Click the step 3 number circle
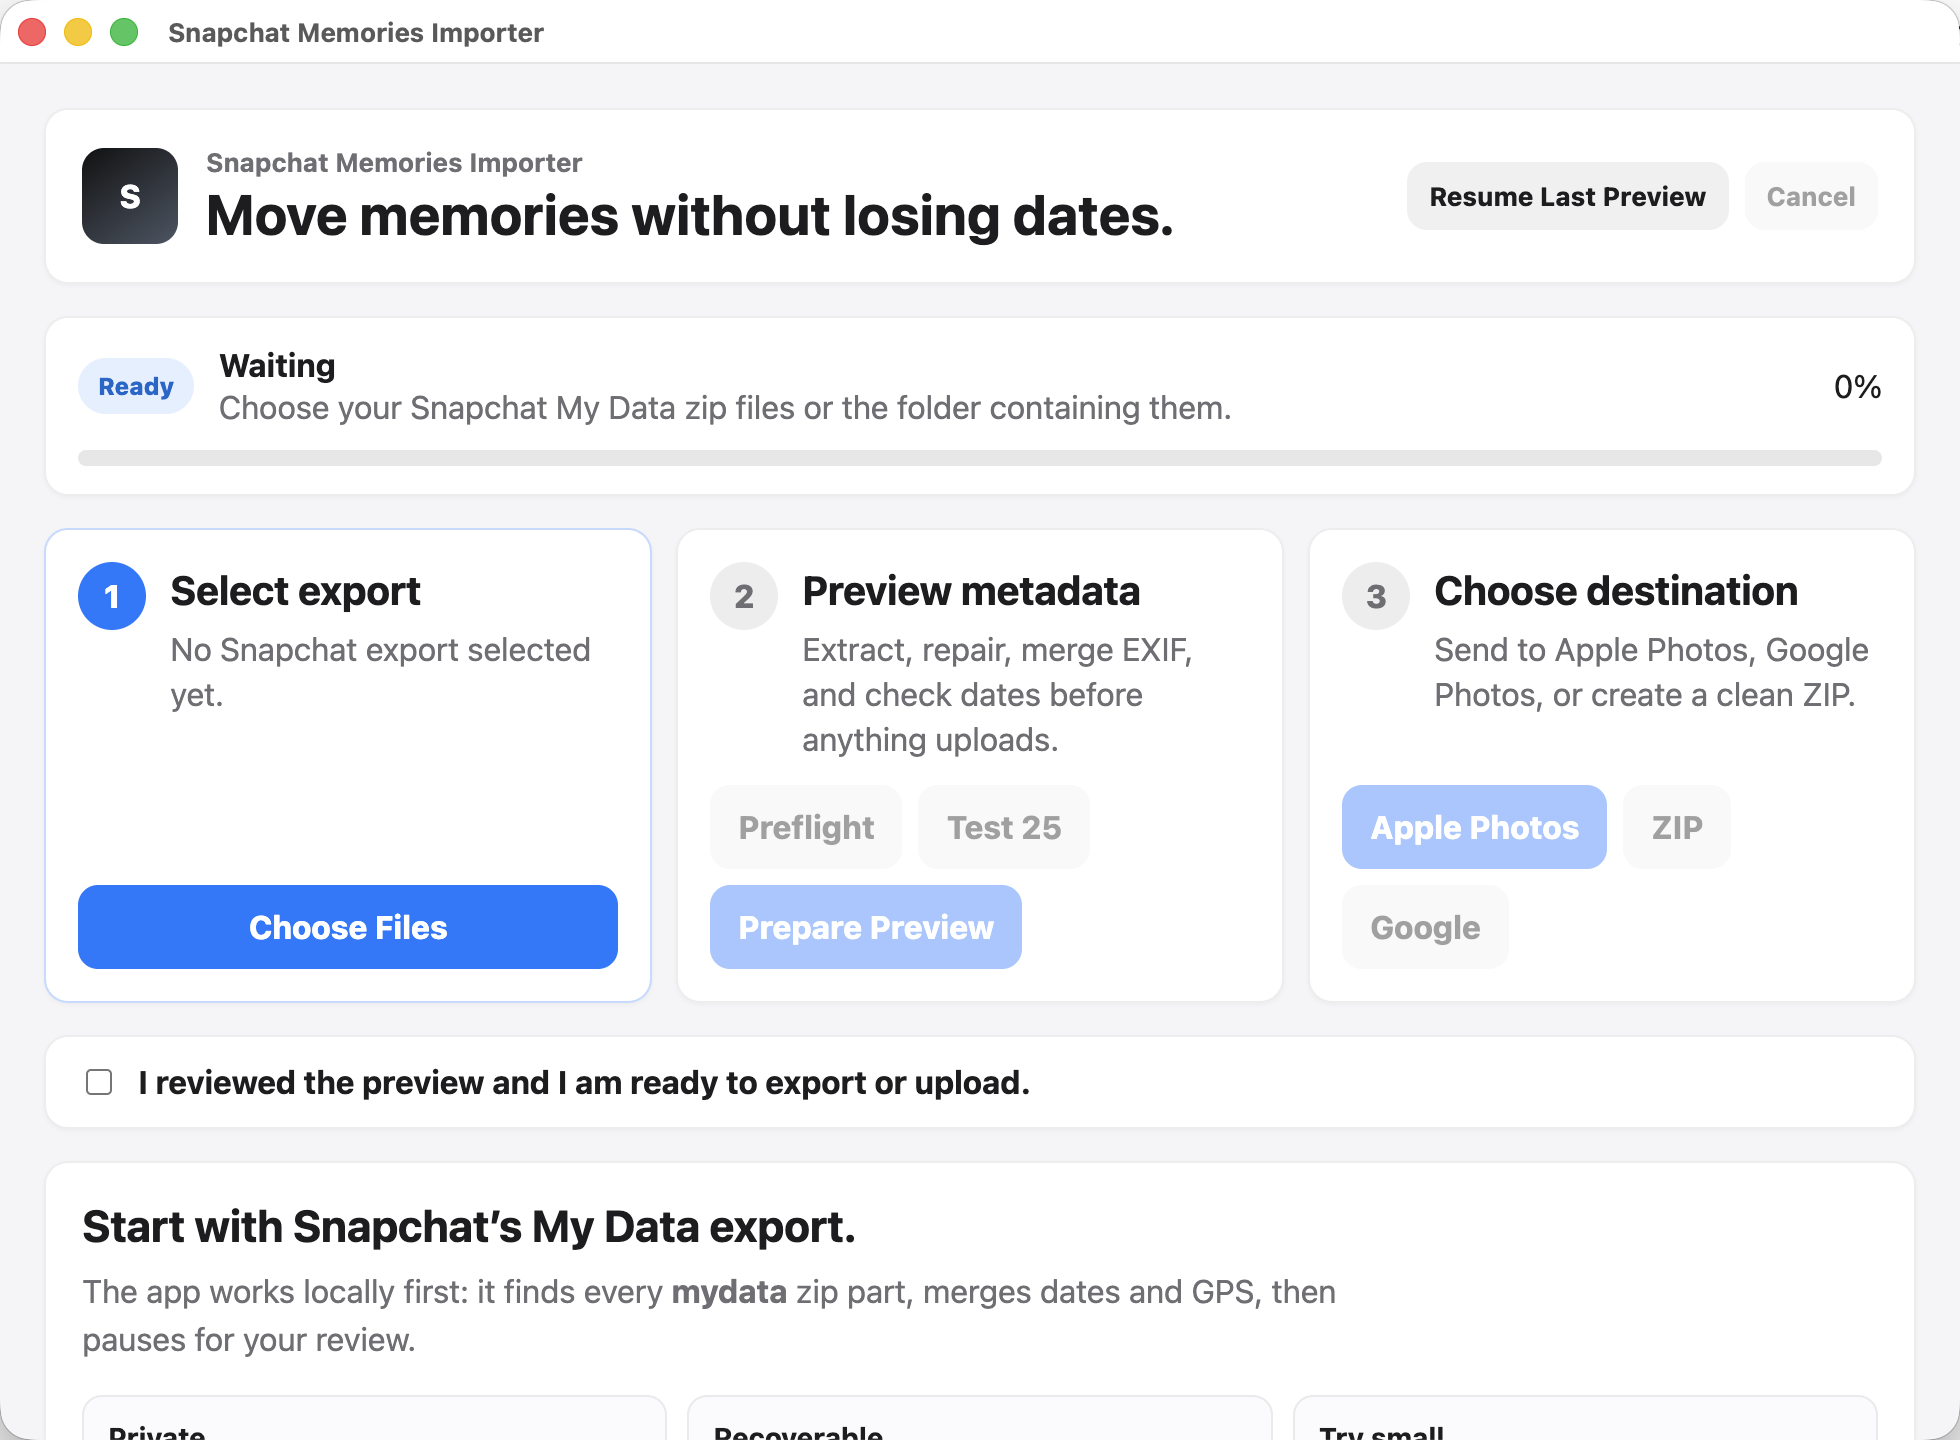 (1376, 596)
